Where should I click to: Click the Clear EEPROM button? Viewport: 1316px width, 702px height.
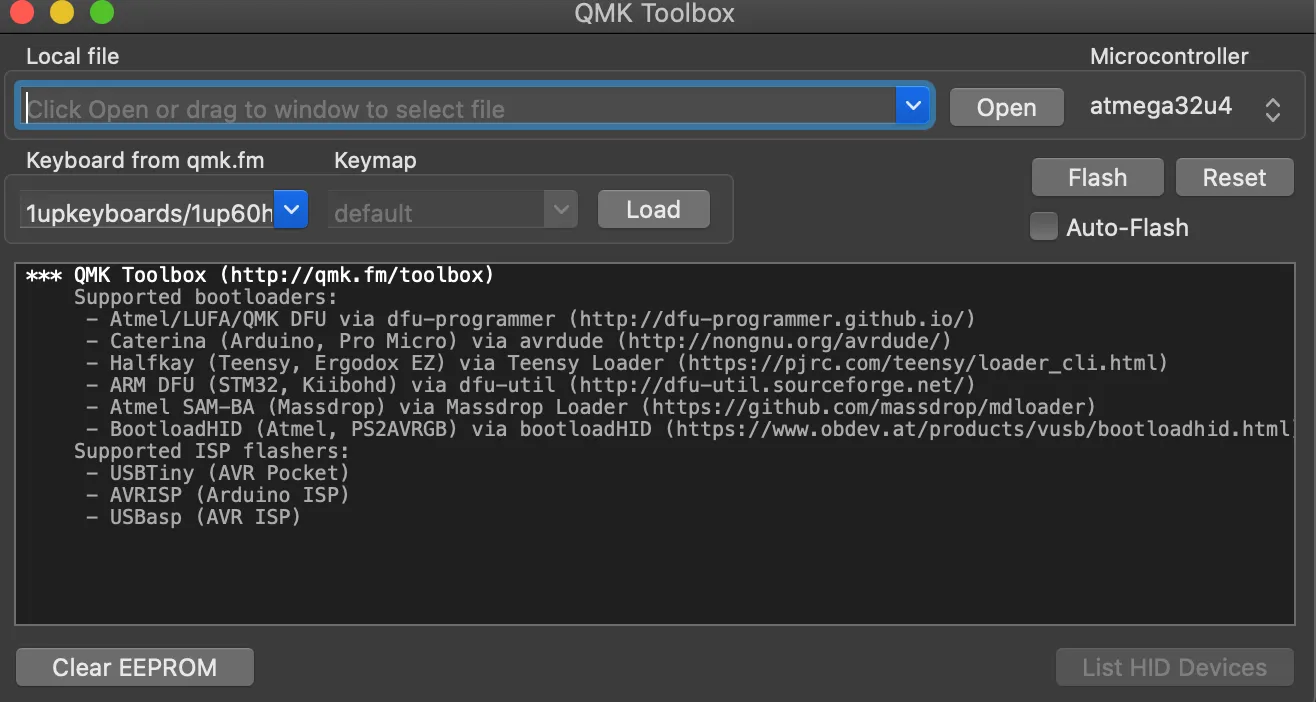click(x=135, y=667)
